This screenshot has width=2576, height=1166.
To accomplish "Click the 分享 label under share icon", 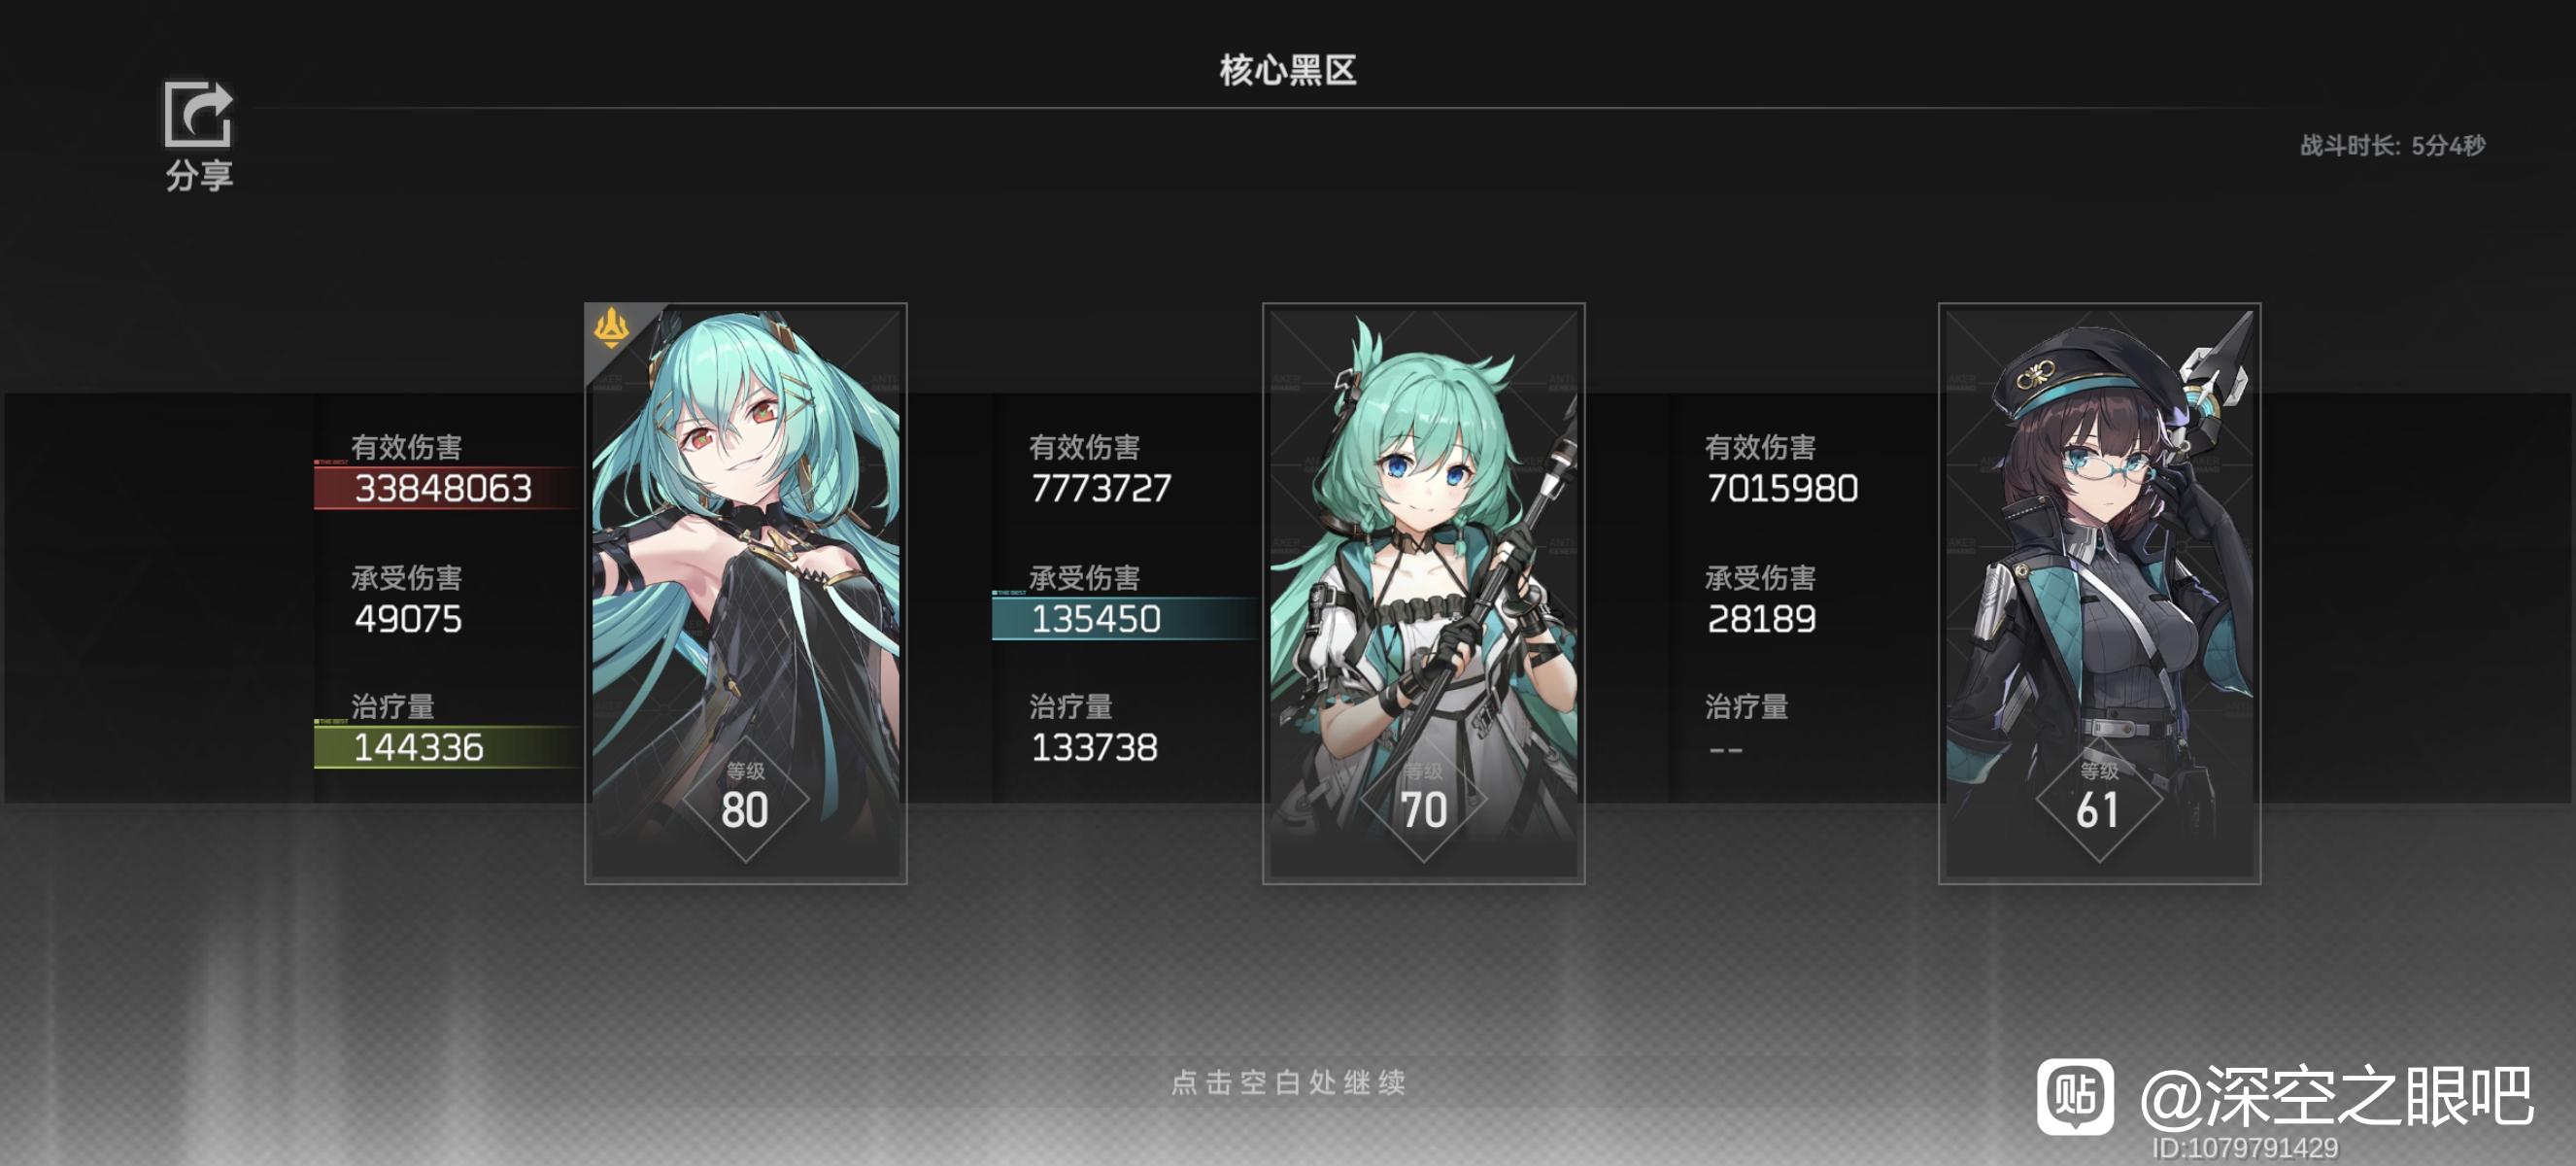I will click(x=199, y=176).
